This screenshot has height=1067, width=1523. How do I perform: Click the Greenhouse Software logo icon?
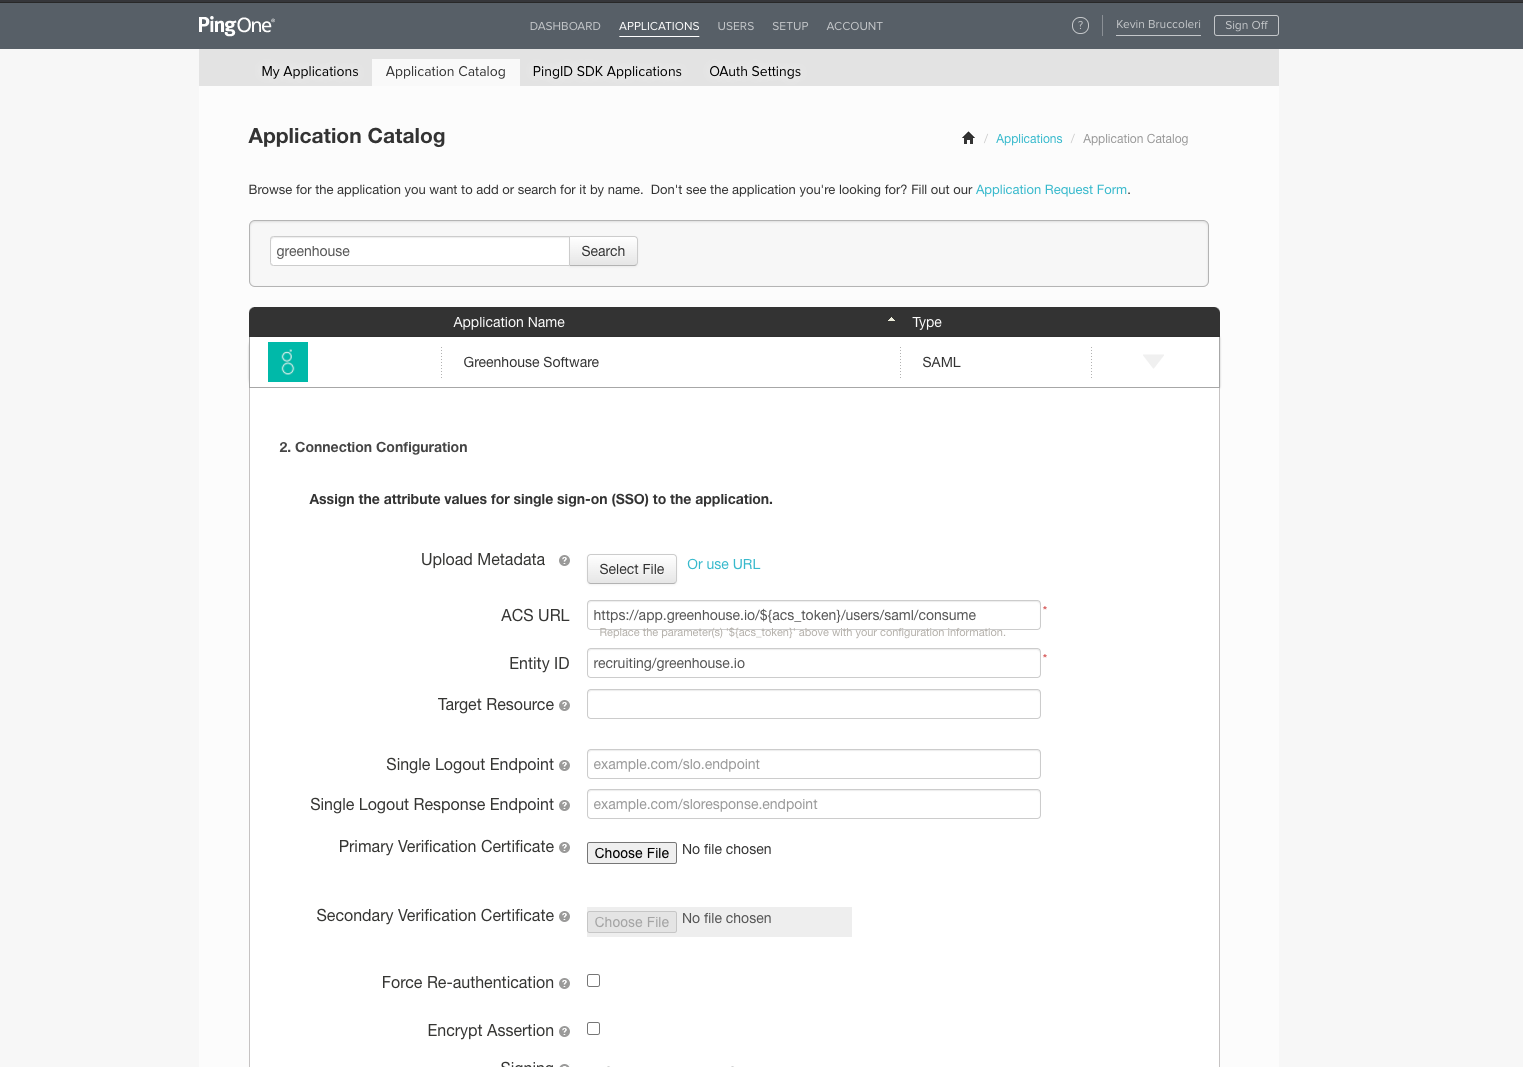pyautogui.click(x=288, y=362)
